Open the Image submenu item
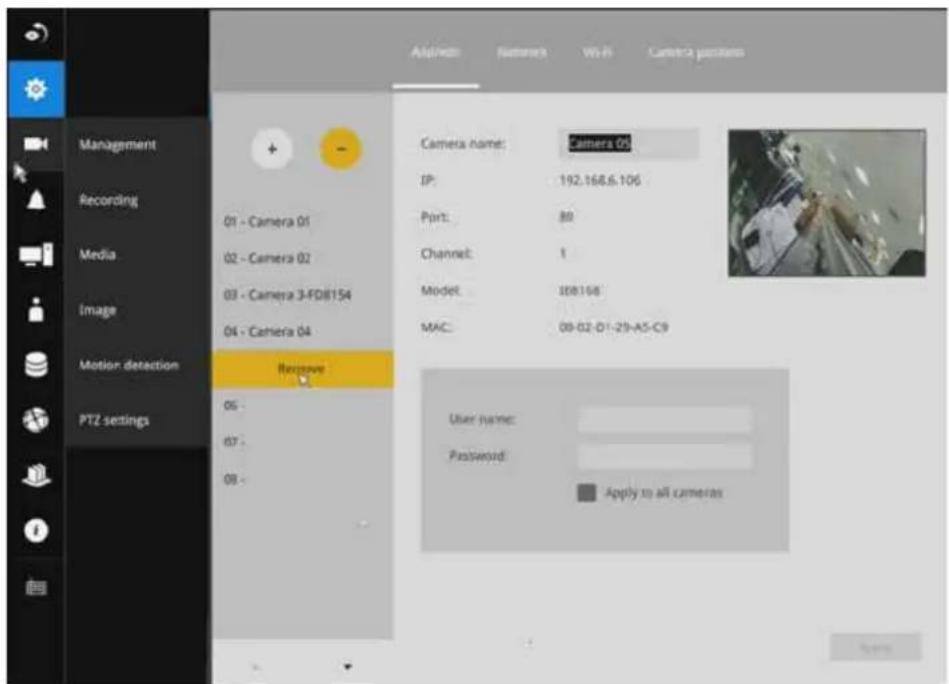Viewport: 949px width, 684px height. coord(97,310)
